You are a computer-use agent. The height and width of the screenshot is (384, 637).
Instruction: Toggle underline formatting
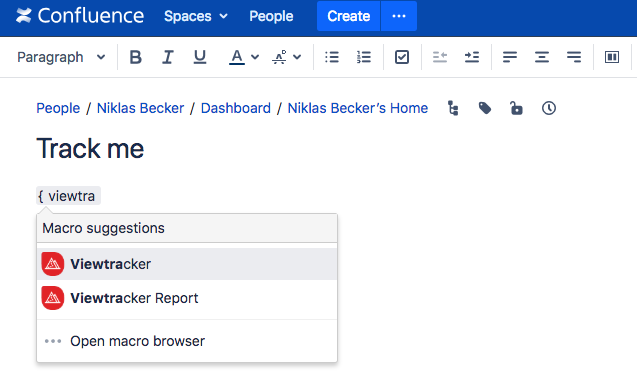199,57
